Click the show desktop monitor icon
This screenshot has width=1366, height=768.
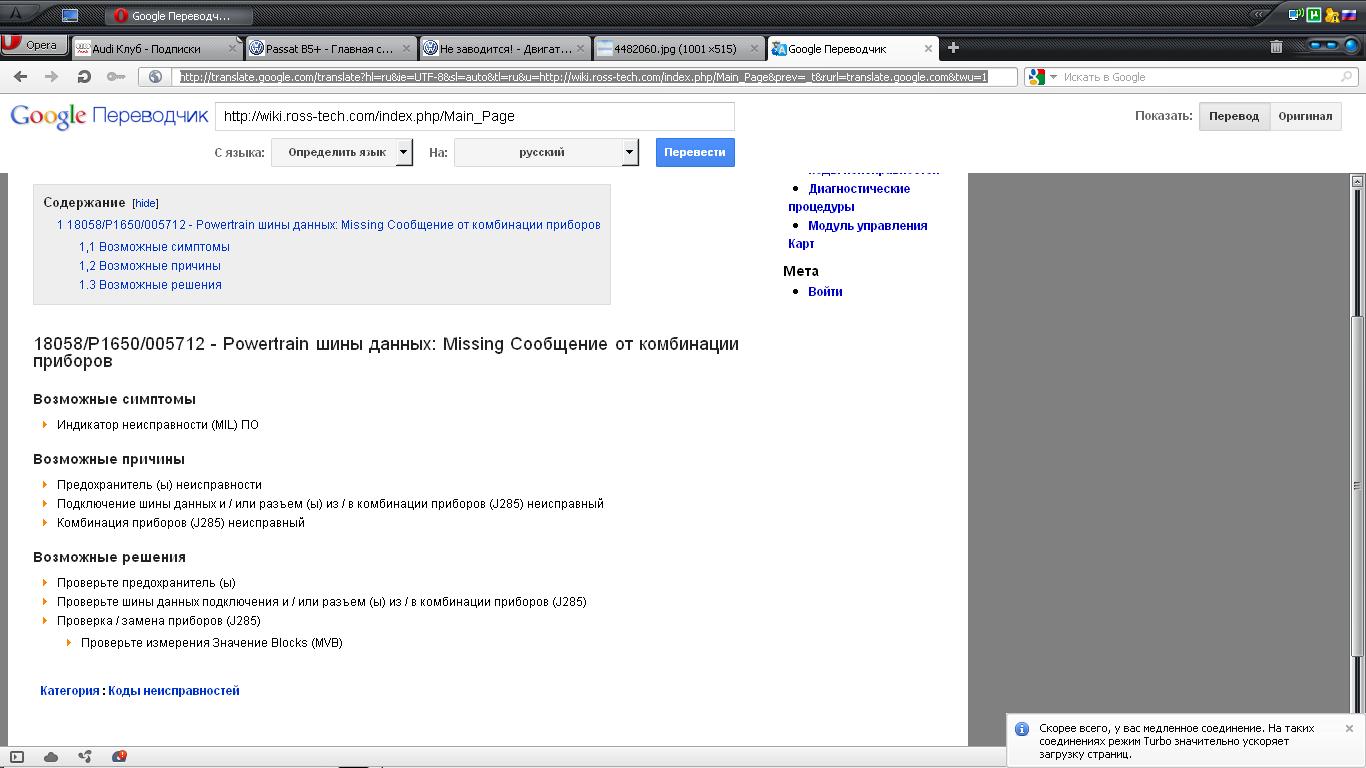pyautogui.click(x=69, y=15)
